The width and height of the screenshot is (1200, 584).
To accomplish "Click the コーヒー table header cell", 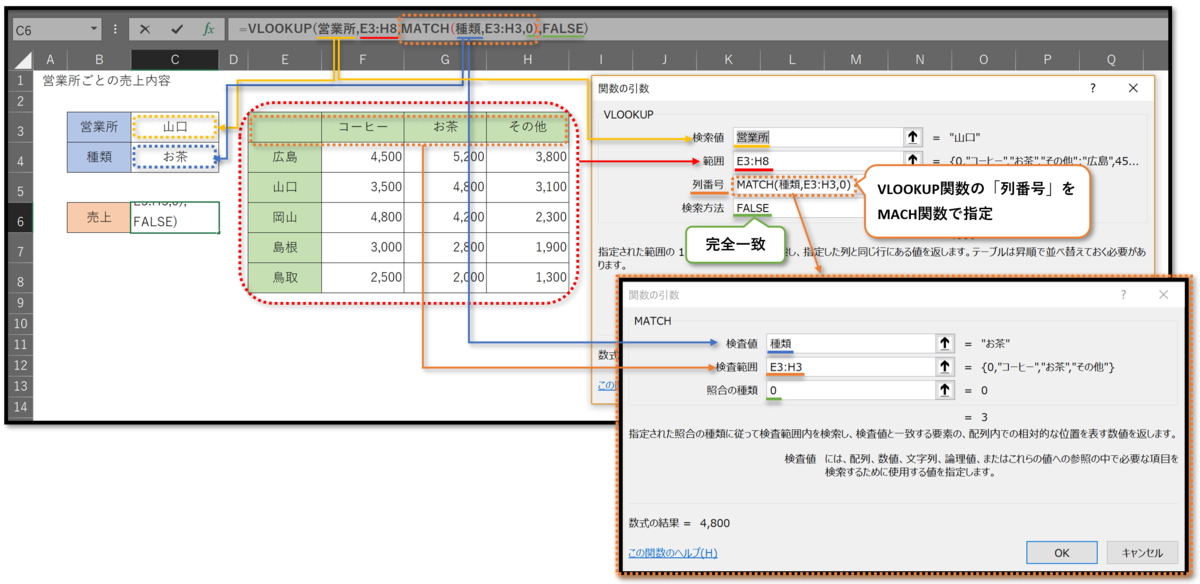I will (x=363, y=127).
